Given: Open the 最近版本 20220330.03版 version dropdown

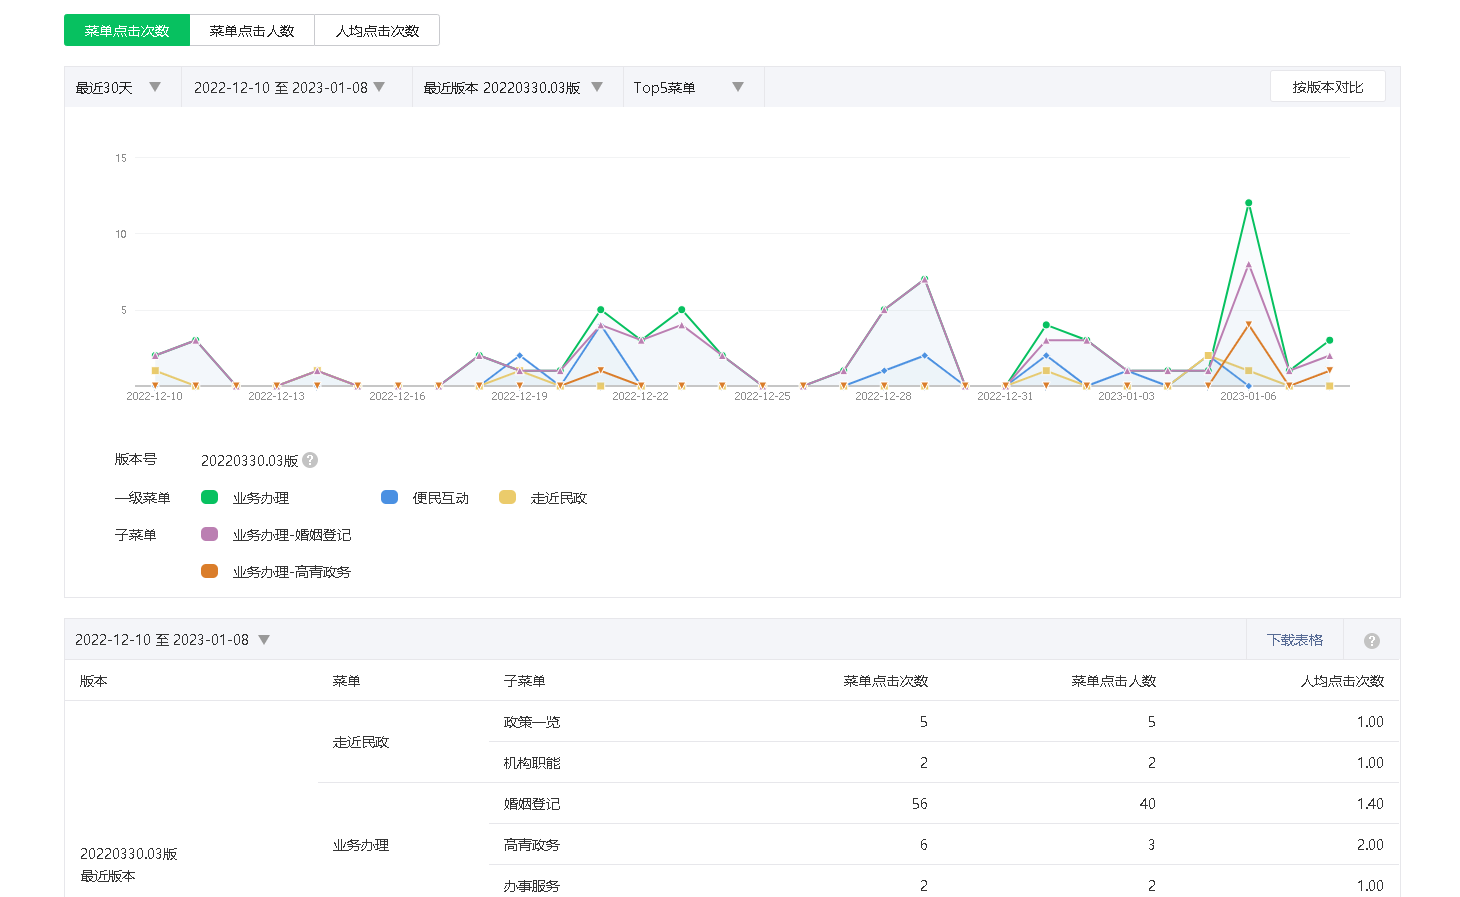Looking at the screenshot, I should [512, 88].
